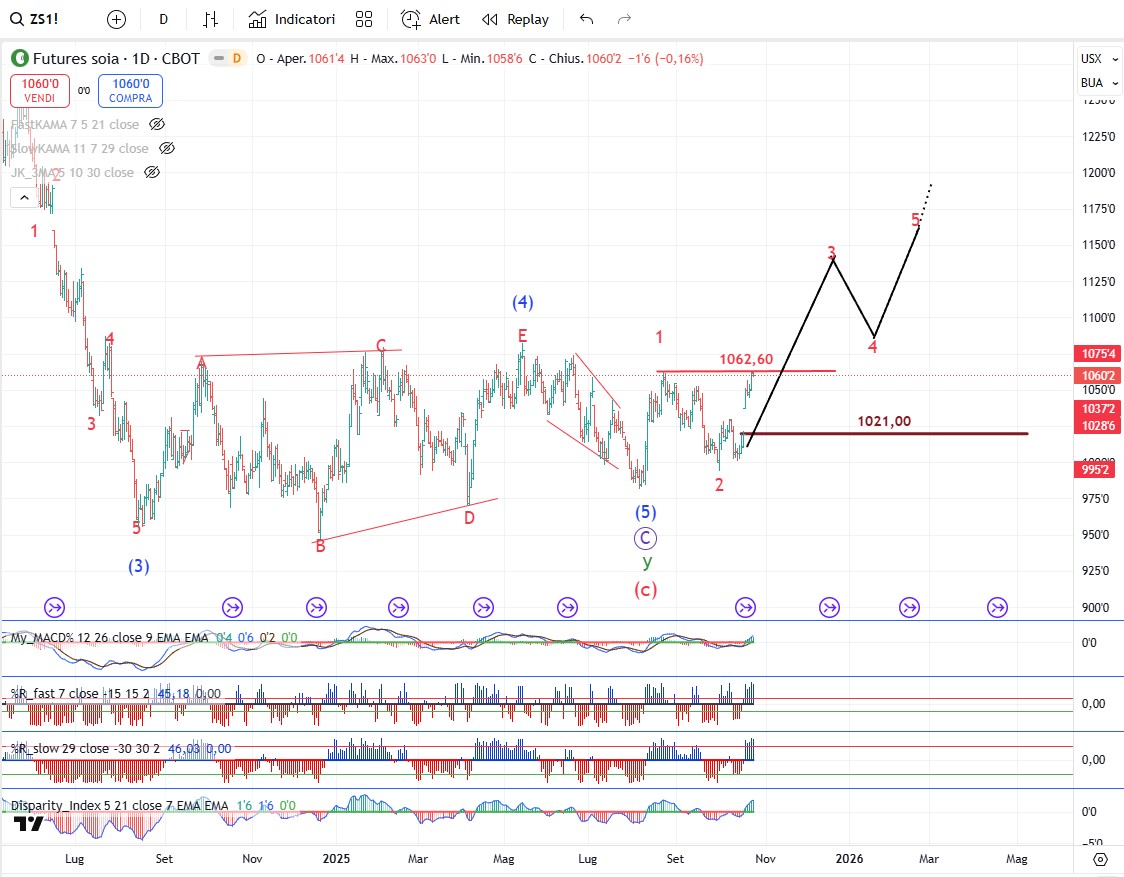Click the D delayed-data badge
The height and width of the screenshot is (877, 1124).
click(237, 58)
